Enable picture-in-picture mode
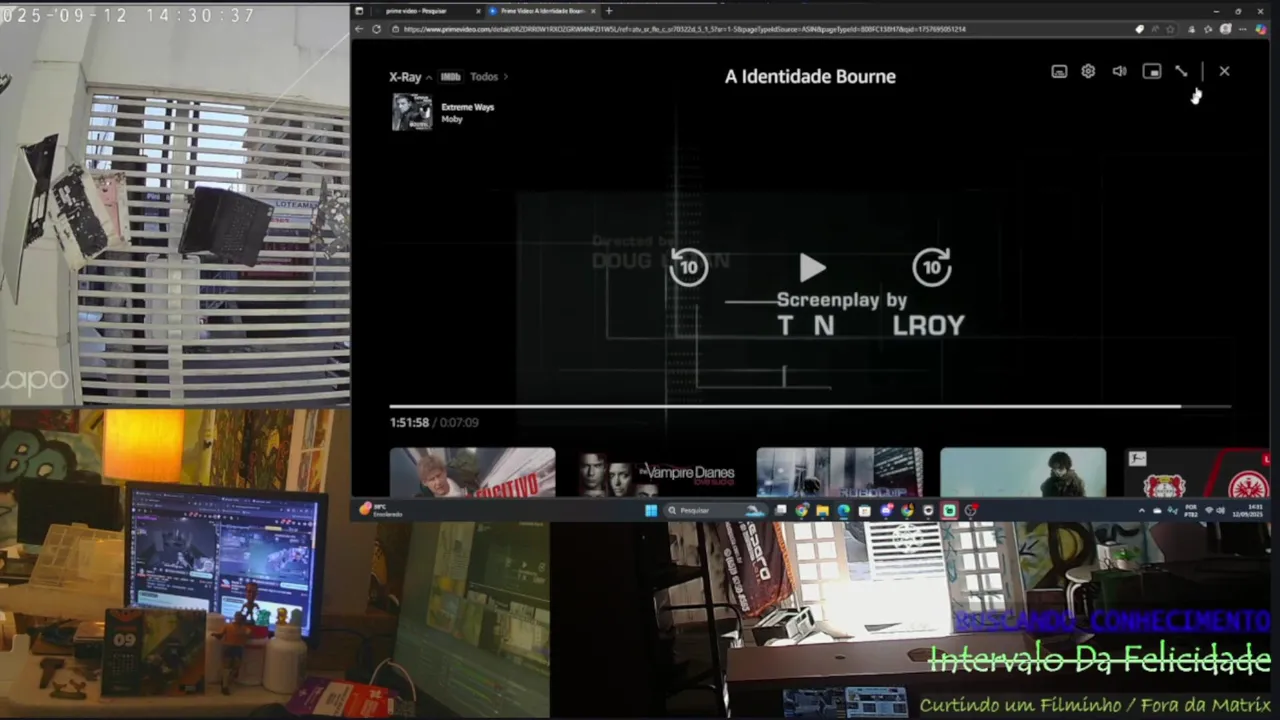This screenshot has height=720, width=1280. [x=1152, y=72]
